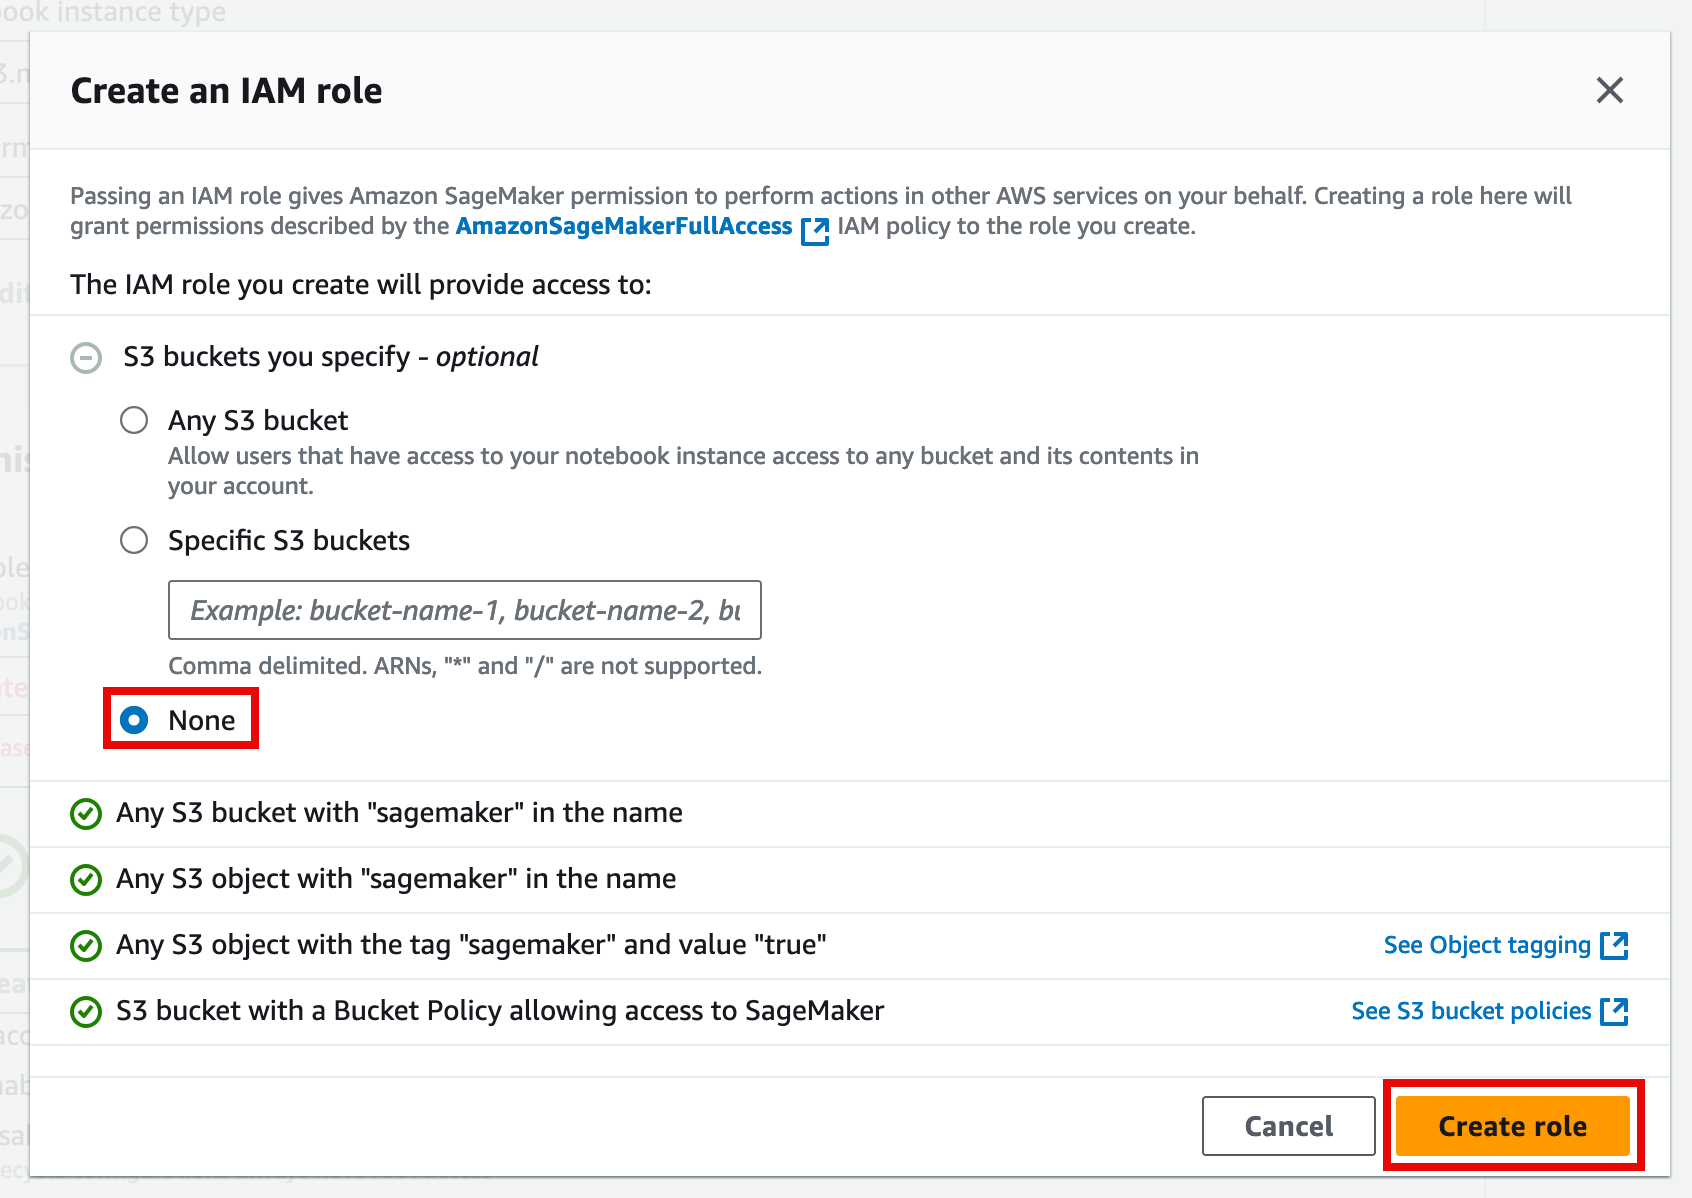
Task: Select the None radio option
Action: (134, 720)
